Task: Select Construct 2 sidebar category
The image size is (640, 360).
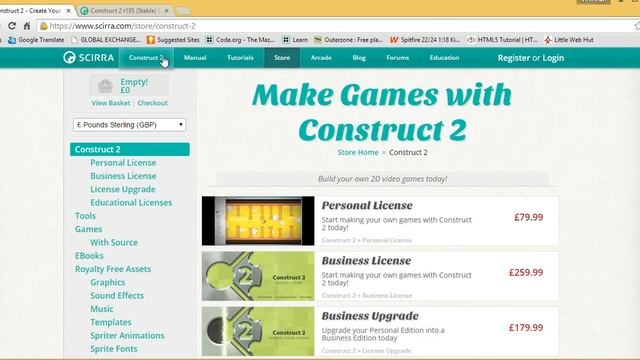Action: coord(129,149)
